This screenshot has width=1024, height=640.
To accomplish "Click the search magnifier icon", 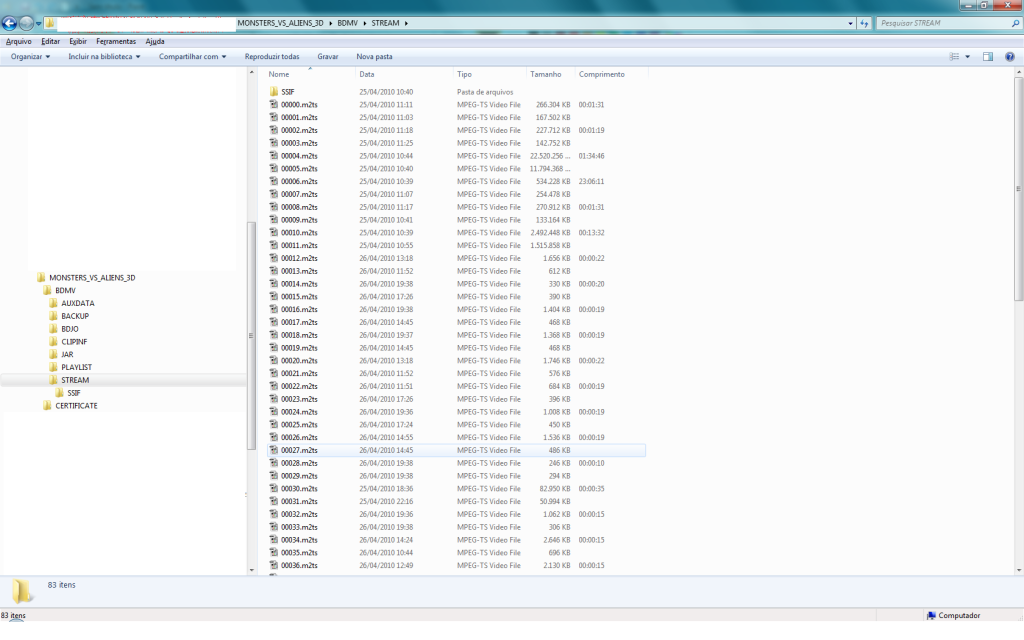I will click(1016, 23).
